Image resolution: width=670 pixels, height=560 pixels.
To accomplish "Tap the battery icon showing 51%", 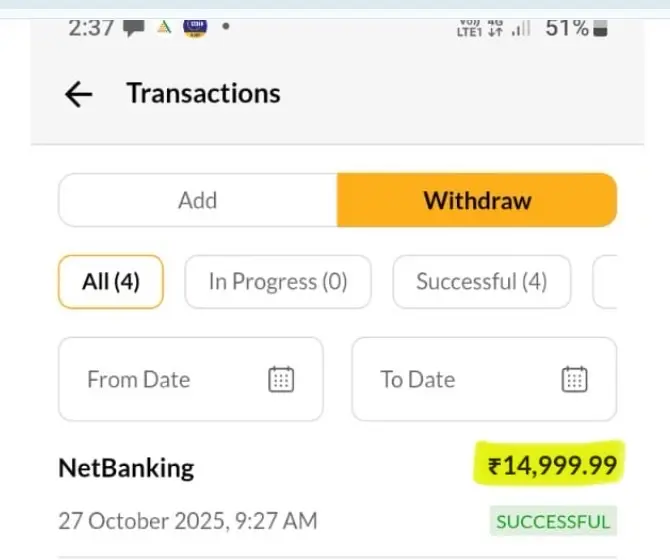I will pos(600,28).
